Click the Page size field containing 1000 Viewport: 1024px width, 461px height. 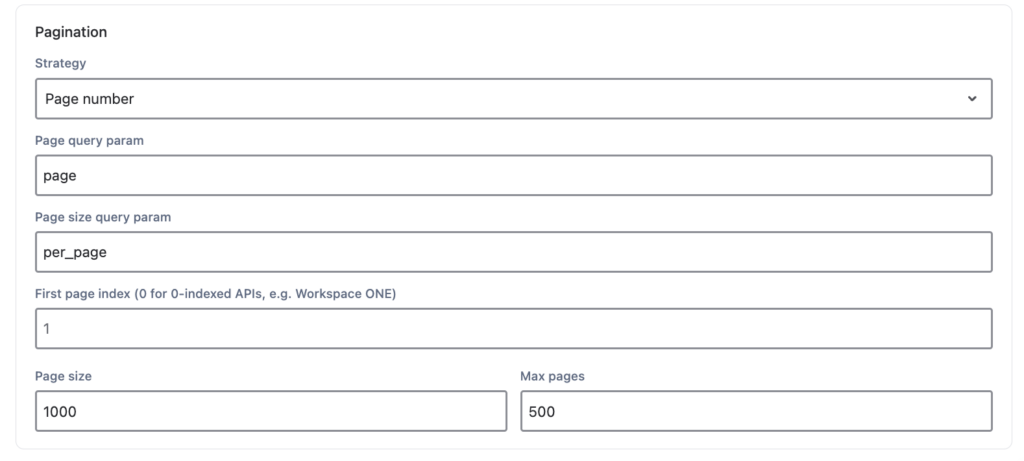point(271,411)
